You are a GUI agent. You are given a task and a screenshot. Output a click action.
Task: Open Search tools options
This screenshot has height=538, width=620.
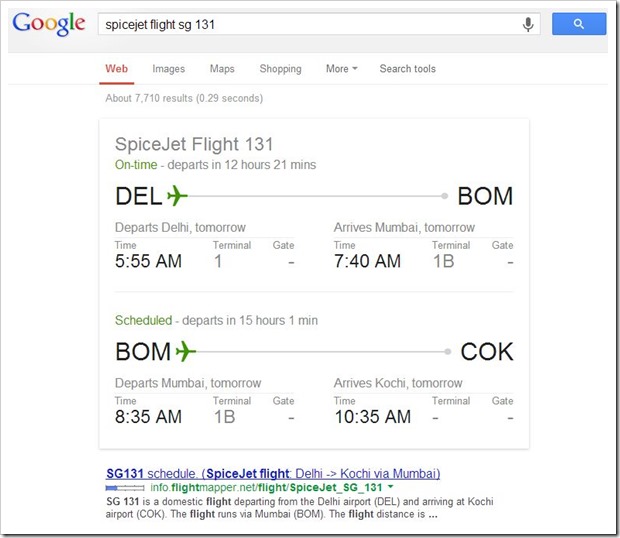407,69
